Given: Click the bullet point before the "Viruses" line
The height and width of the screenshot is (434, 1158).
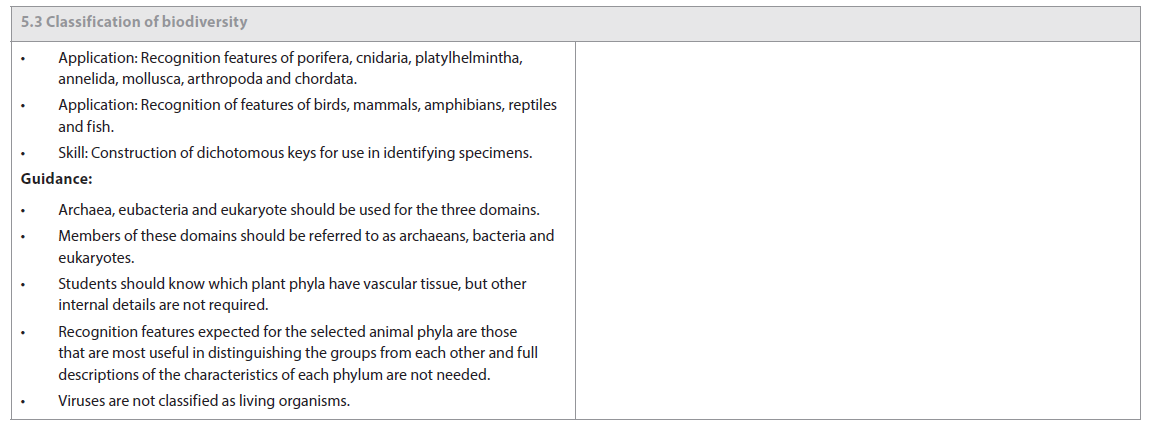Looking at the screenshot, I should [x=24, y=402].
